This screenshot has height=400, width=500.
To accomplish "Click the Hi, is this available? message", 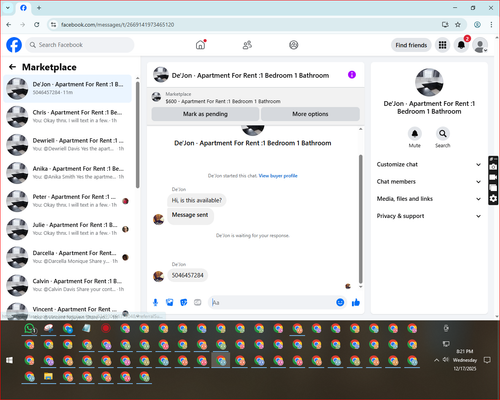I will click(x=196, y=200).
